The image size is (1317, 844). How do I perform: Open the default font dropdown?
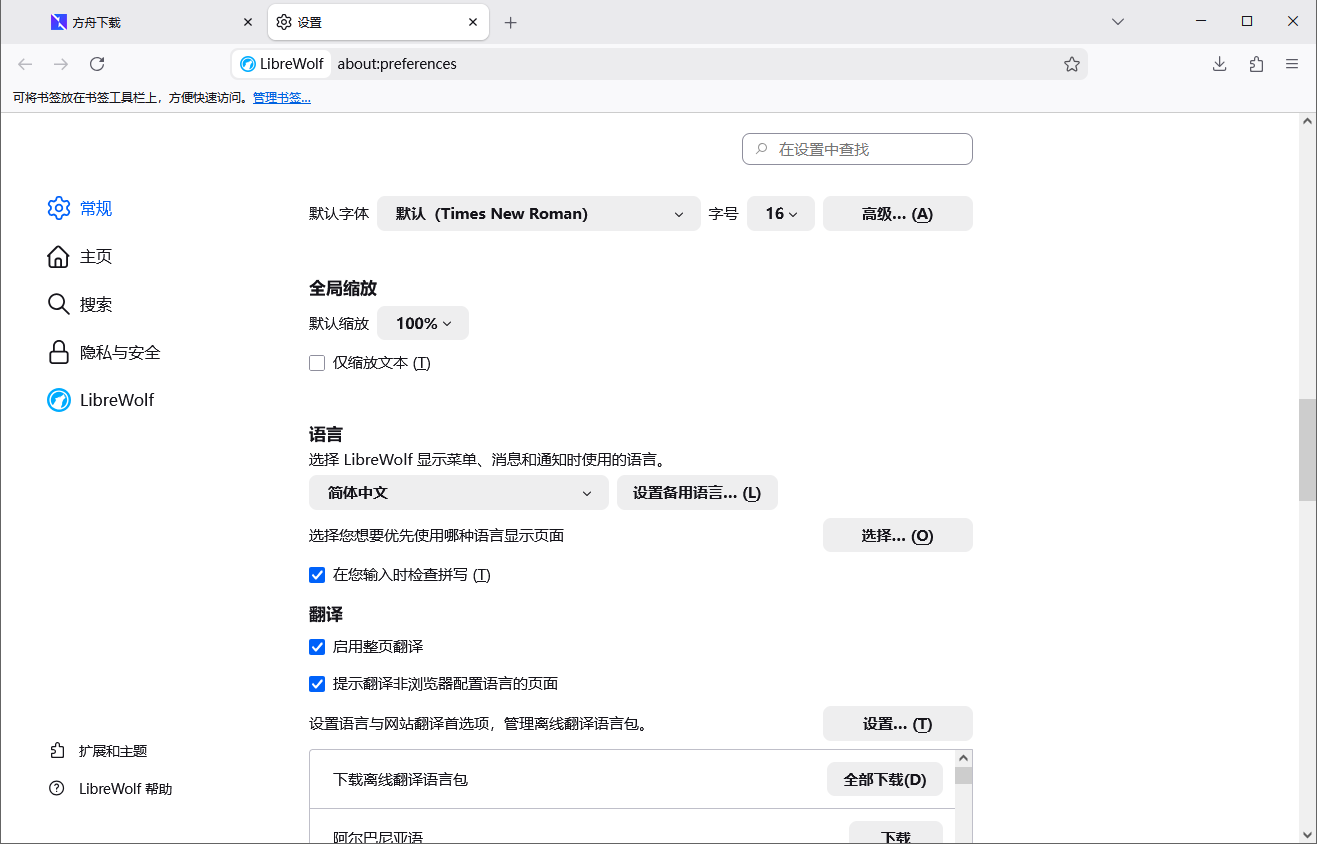coord(538,213)
